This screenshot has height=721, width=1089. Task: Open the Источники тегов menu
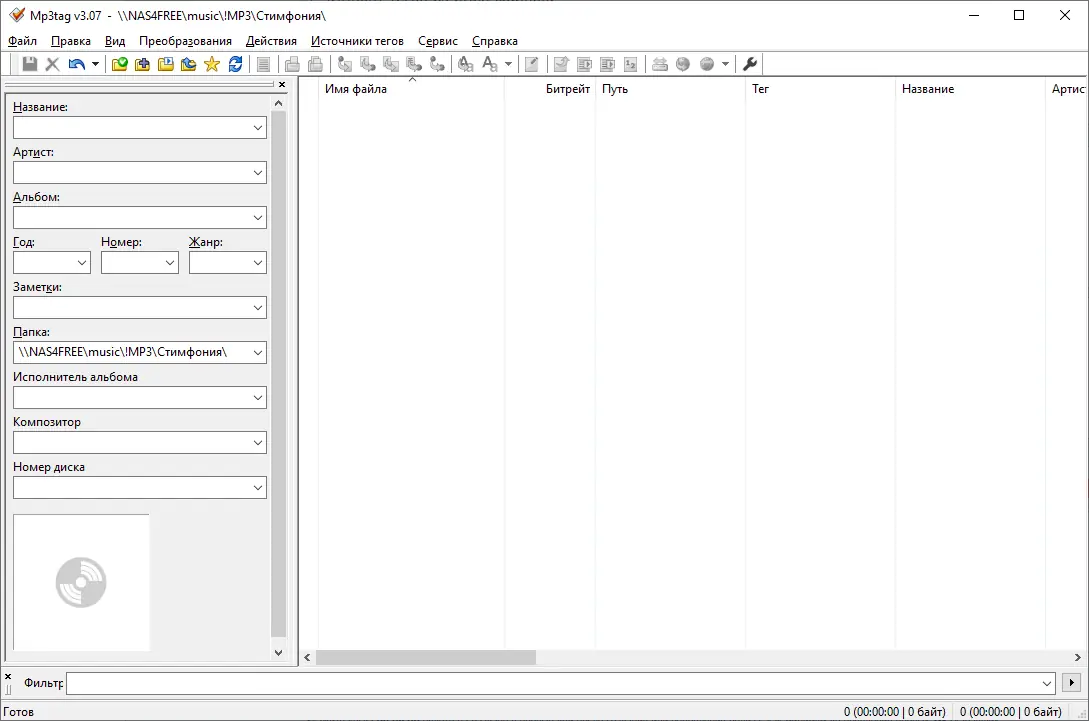pyautogui.click(x=357, y=41)
